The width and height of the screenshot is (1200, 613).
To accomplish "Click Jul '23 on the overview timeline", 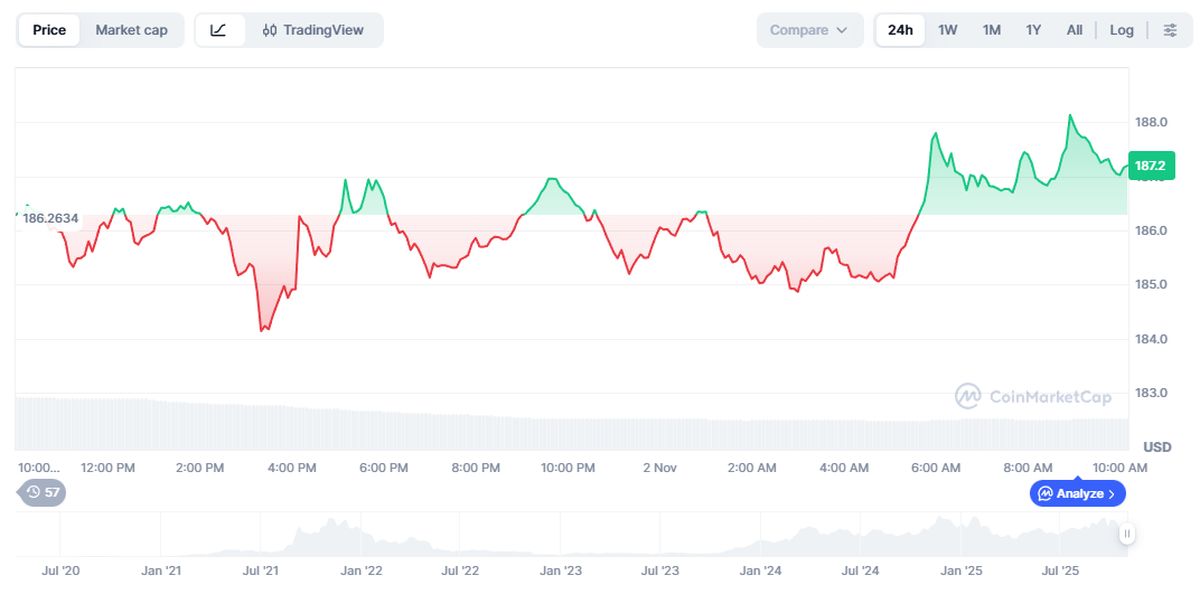I will click(660, 571).
